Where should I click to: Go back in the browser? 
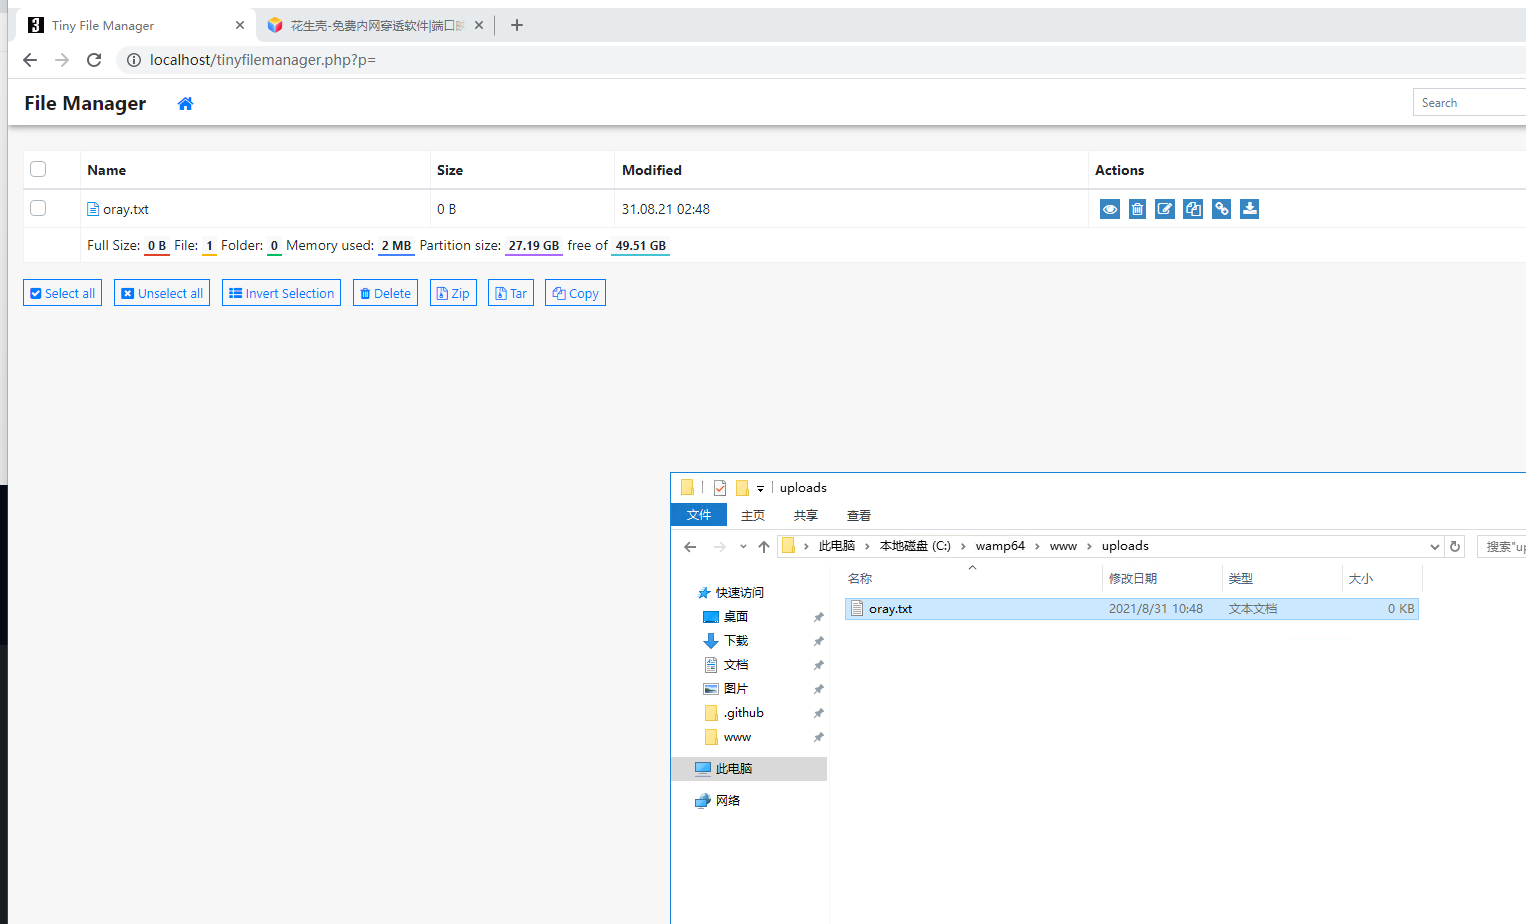point(30,60)
